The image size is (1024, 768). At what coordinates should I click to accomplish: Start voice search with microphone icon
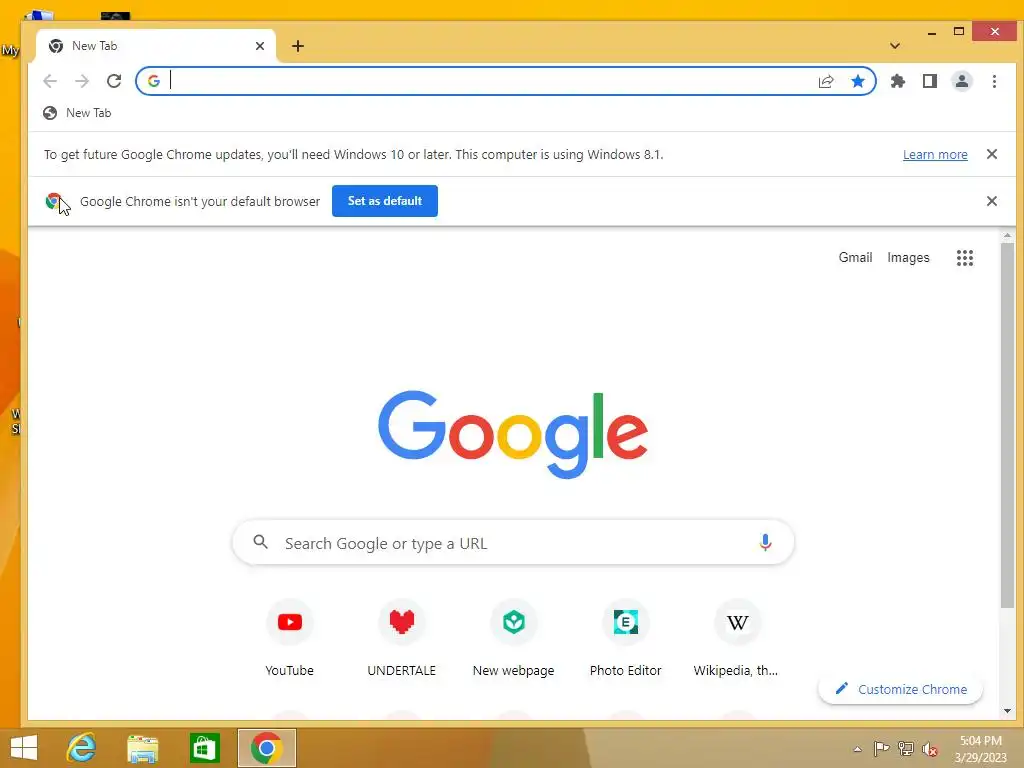coord(765,543)
